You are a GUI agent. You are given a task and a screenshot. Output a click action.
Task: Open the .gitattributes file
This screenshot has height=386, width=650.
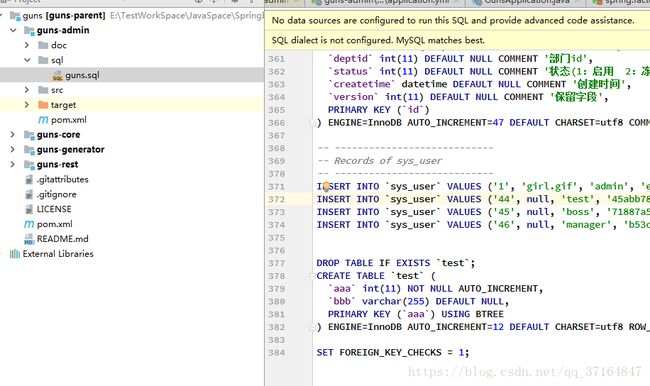(x=62, y=180)
